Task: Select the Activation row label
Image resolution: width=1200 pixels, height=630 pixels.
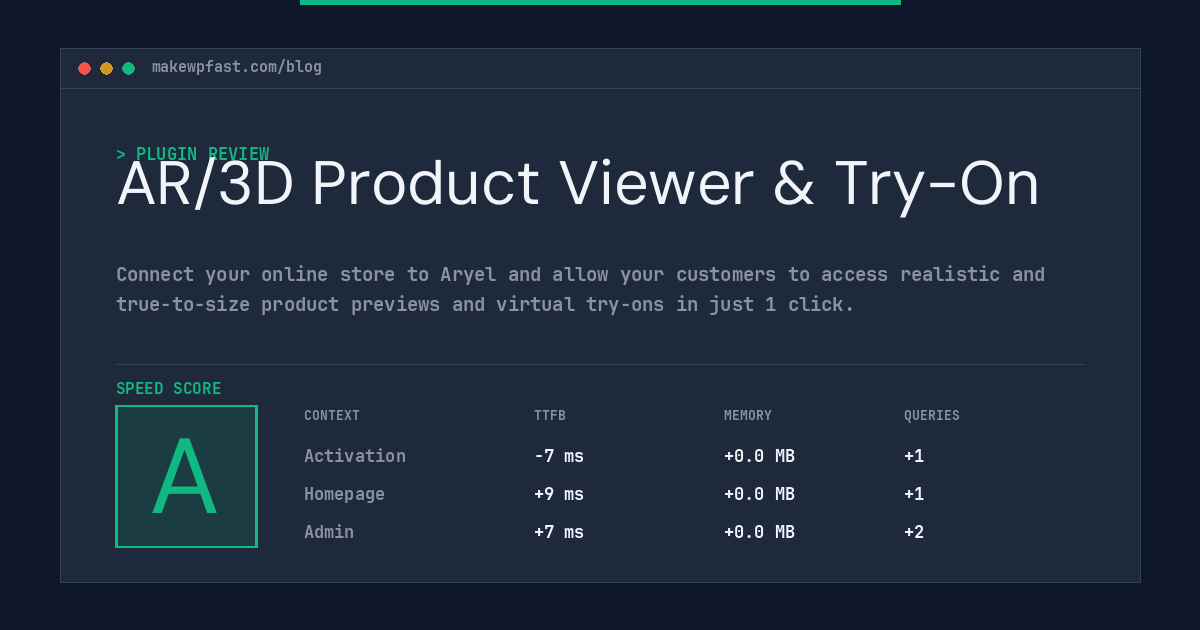Action: 355,456
